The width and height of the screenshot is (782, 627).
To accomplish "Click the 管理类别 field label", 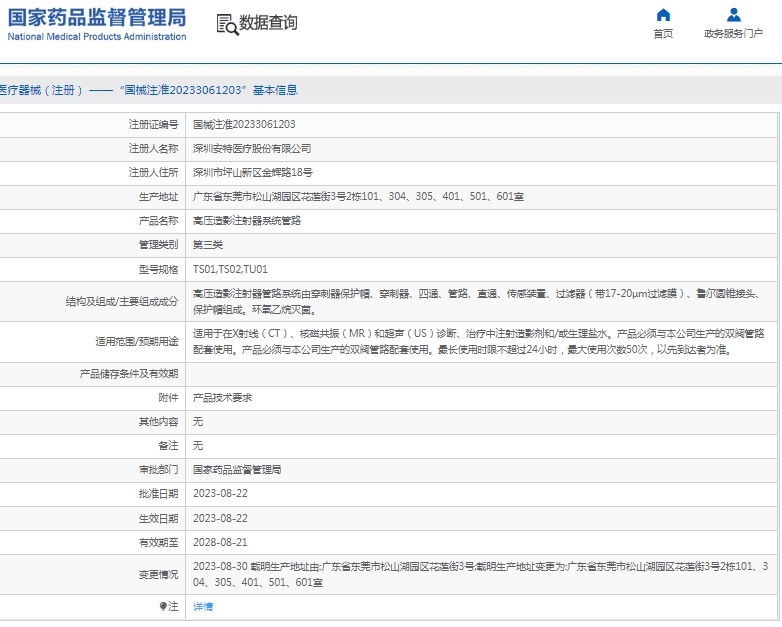I will 158,244.
